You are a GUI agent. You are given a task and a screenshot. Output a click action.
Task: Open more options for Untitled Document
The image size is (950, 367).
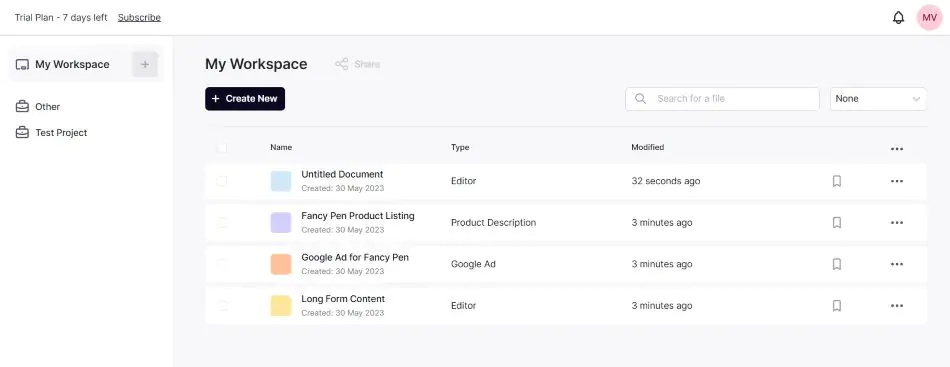coord(897,181)
